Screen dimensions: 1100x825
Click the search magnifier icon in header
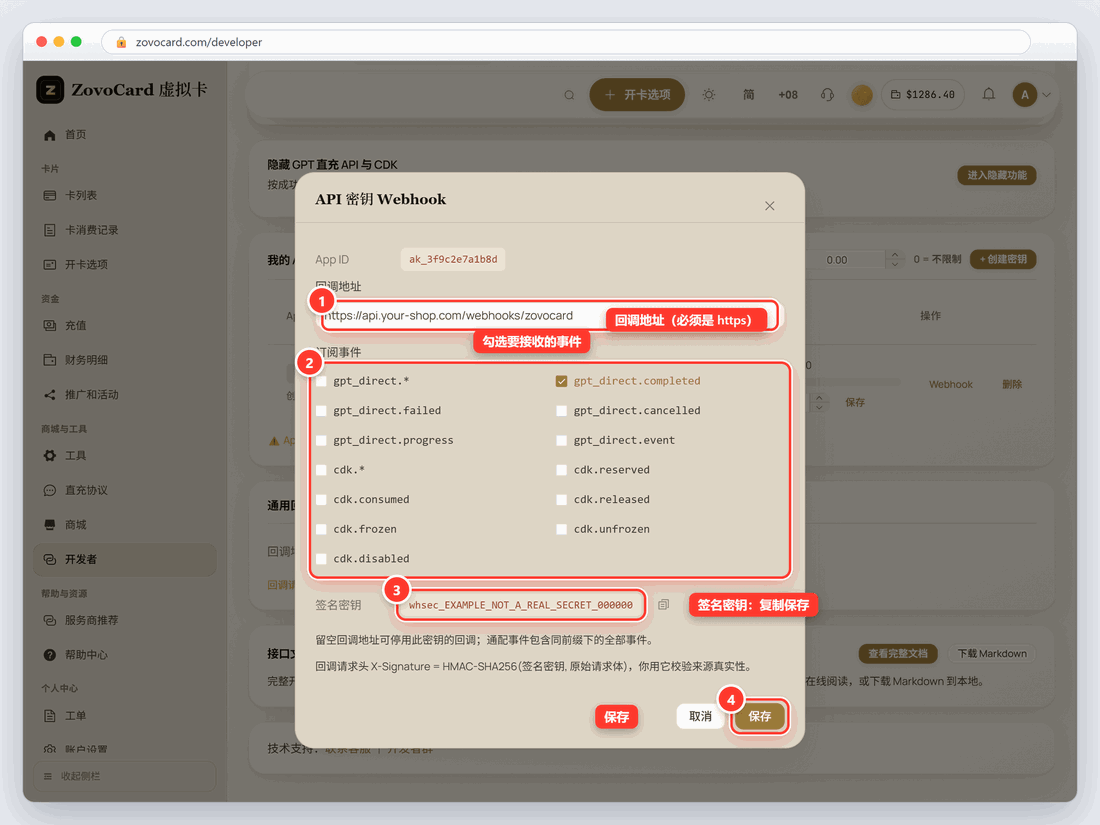(x=569, y=95)
